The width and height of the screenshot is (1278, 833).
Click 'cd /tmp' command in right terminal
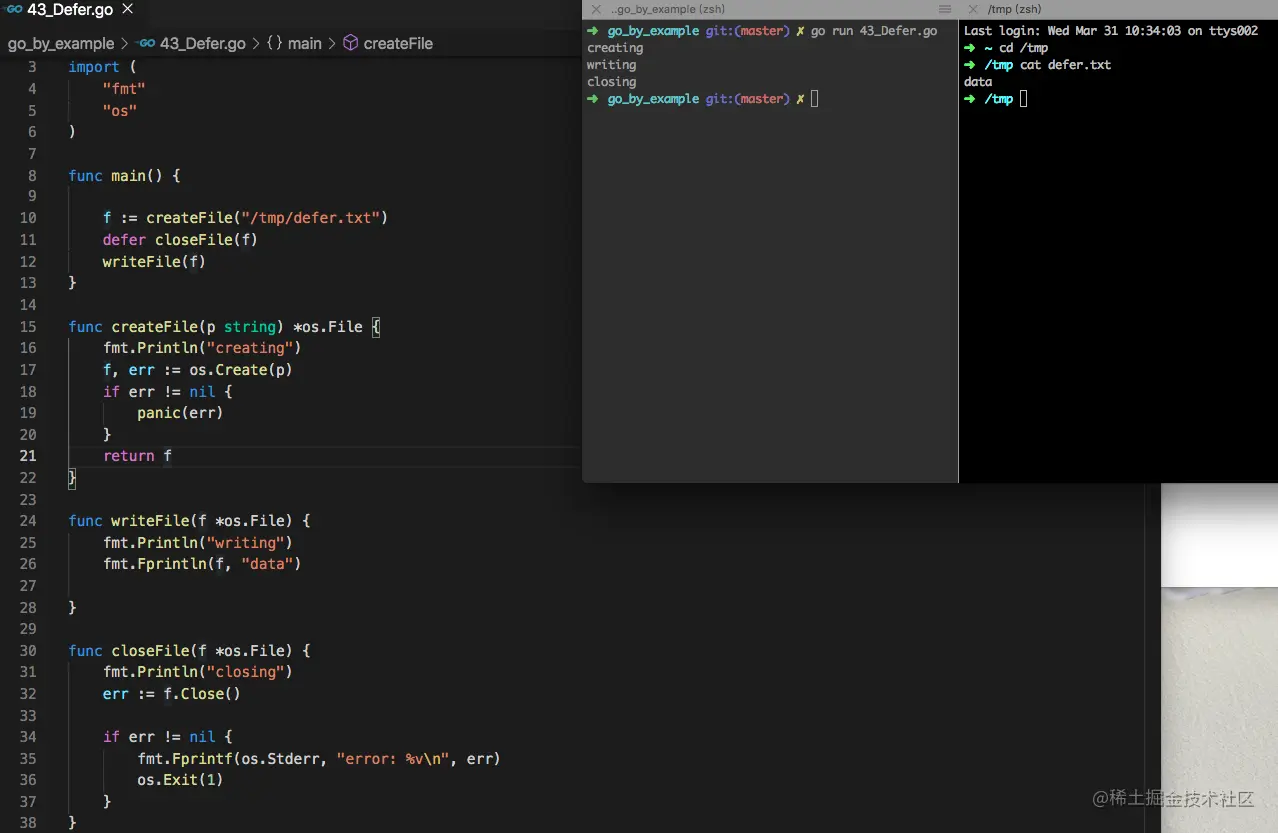coord(1024,48)
